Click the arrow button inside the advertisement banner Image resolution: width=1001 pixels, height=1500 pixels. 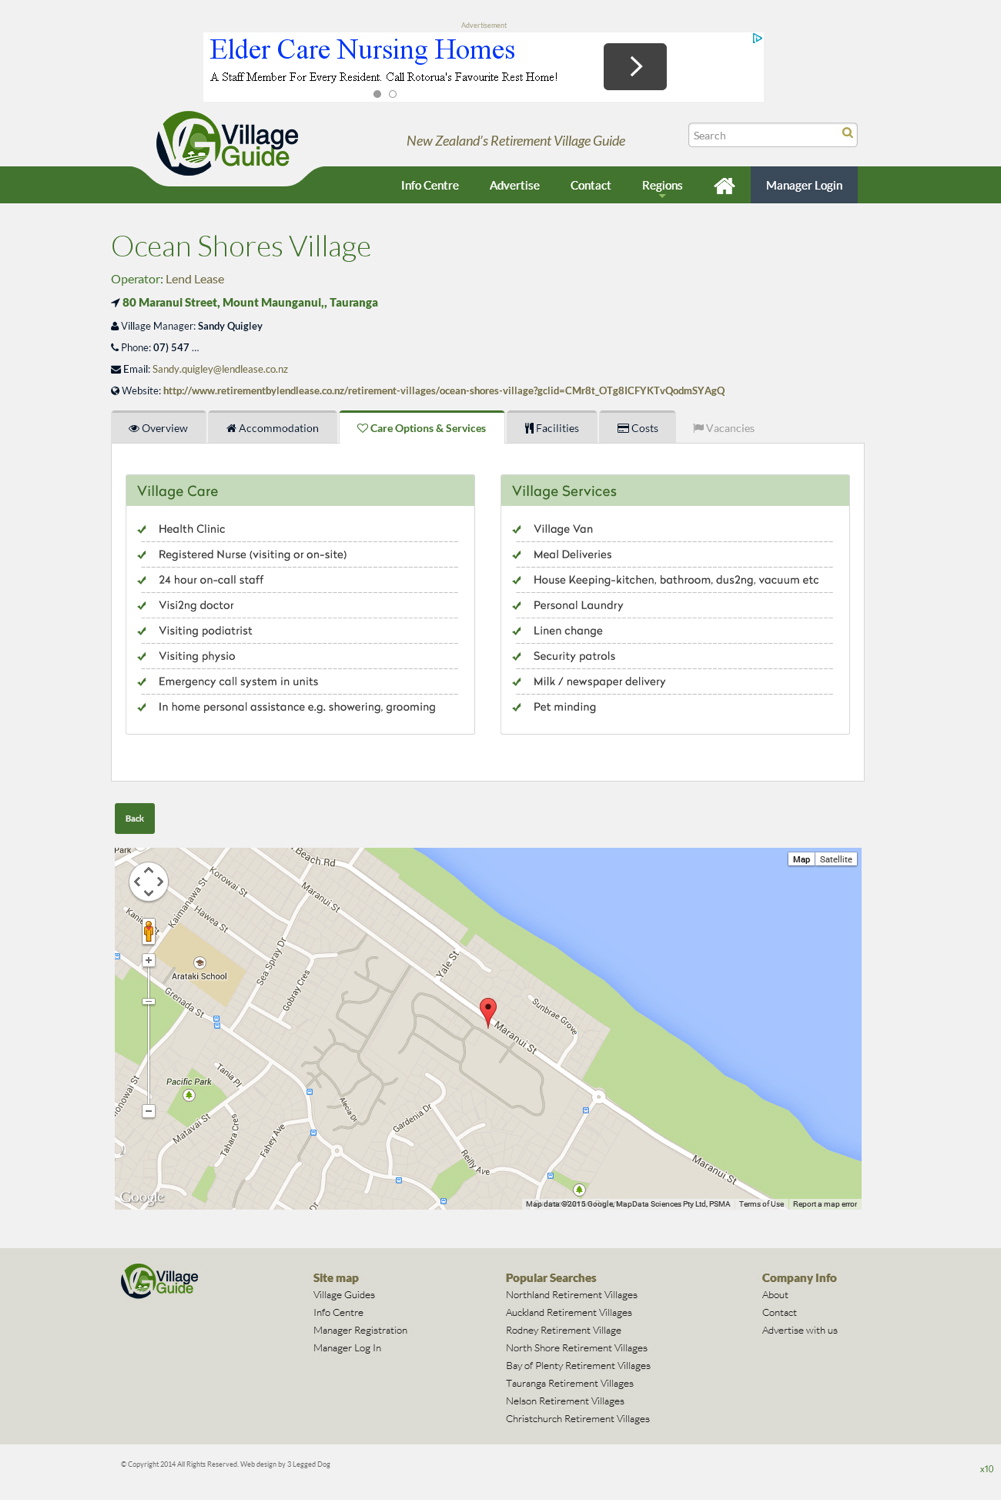pyautogui.click(x=634, y=66)
